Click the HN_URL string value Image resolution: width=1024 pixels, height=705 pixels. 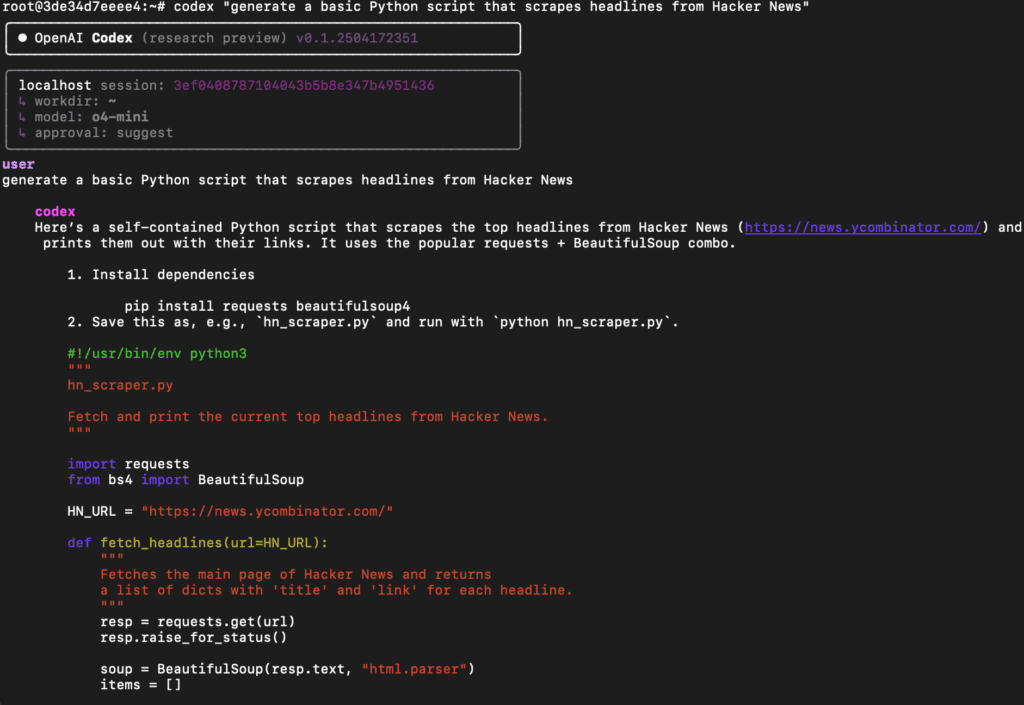267,511
